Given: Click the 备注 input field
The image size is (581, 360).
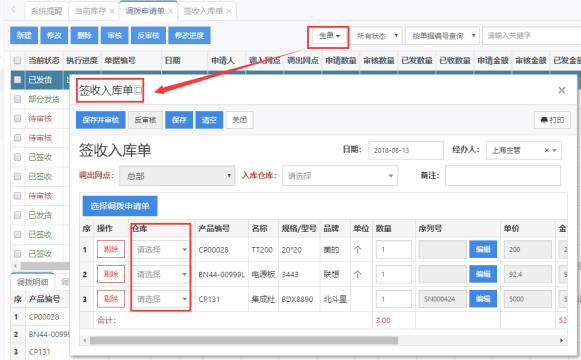Looking at the screenshot, I should click(503, 176).
